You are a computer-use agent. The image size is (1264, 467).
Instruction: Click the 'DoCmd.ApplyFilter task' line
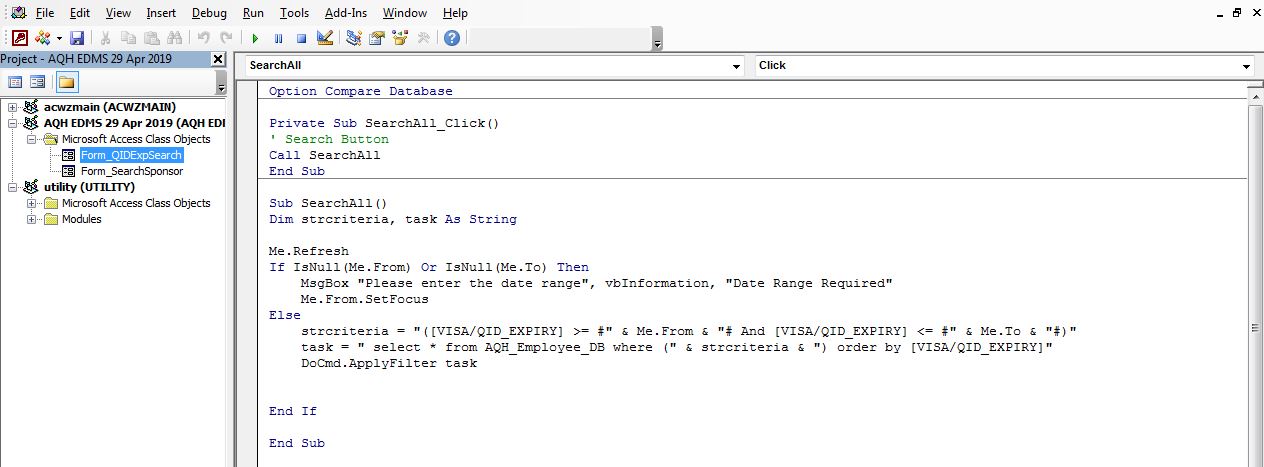(x=389, y=363)
